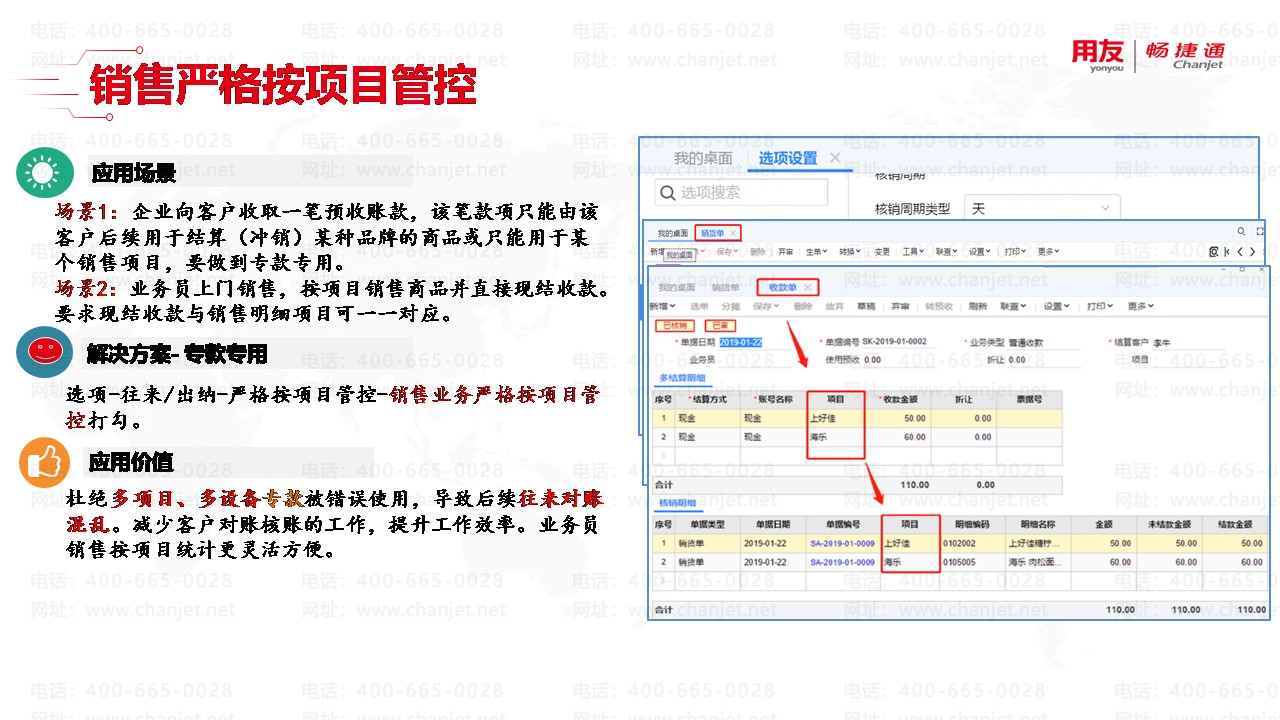Close the 选项设置 tab

pos(836,158)
